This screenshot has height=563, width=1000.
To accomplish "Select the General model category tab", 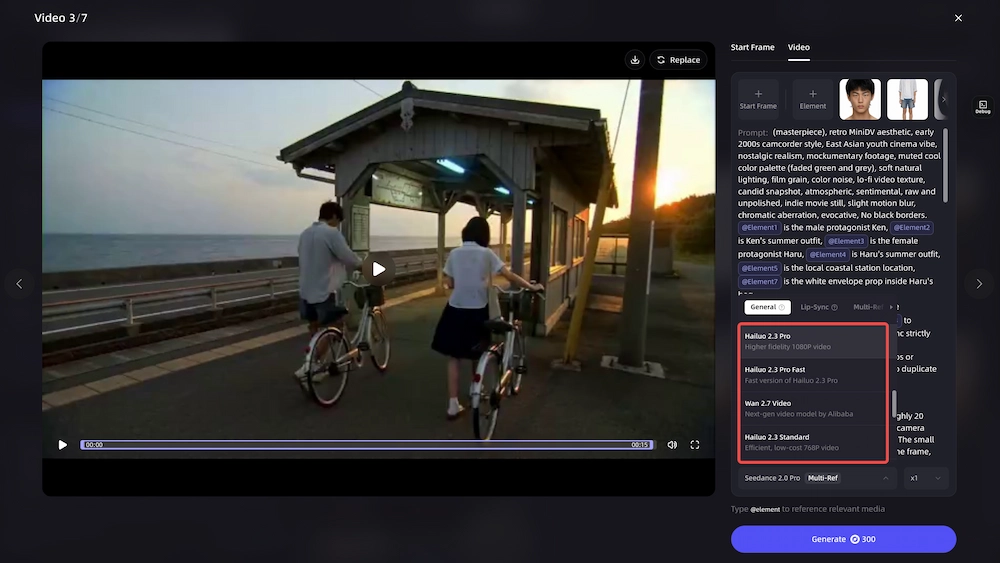I will [767, 307].
